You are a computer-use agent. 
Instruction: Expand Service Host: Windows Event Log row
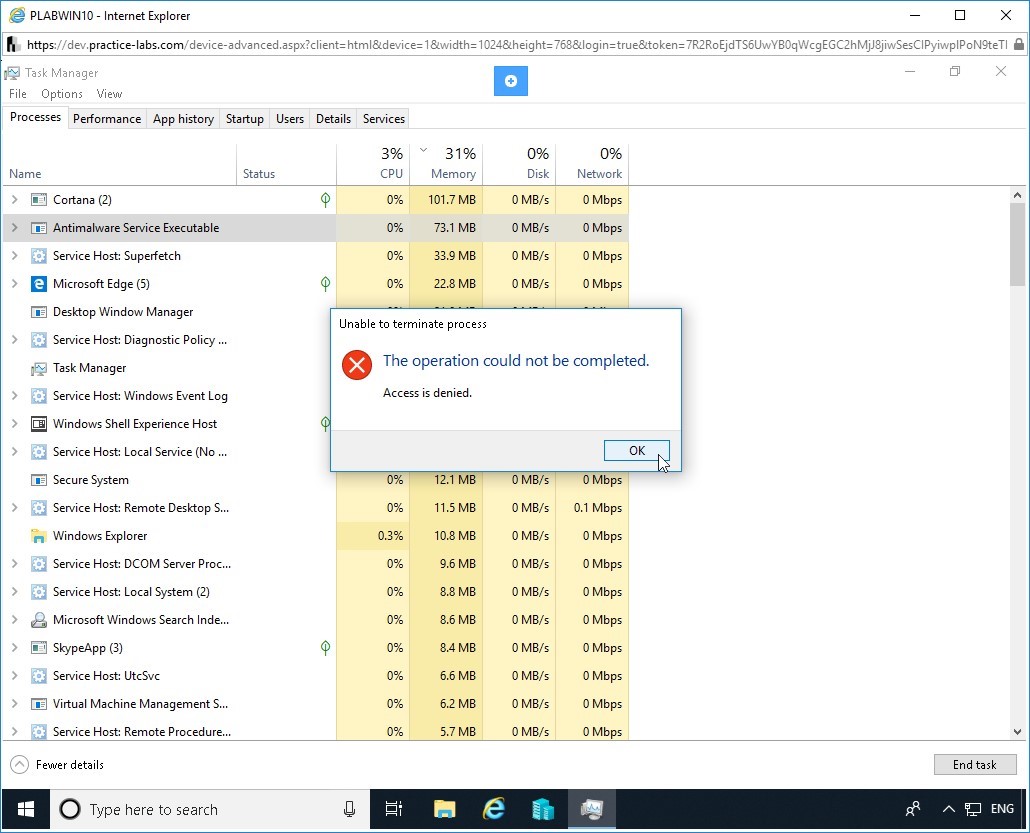coord(14,395)
